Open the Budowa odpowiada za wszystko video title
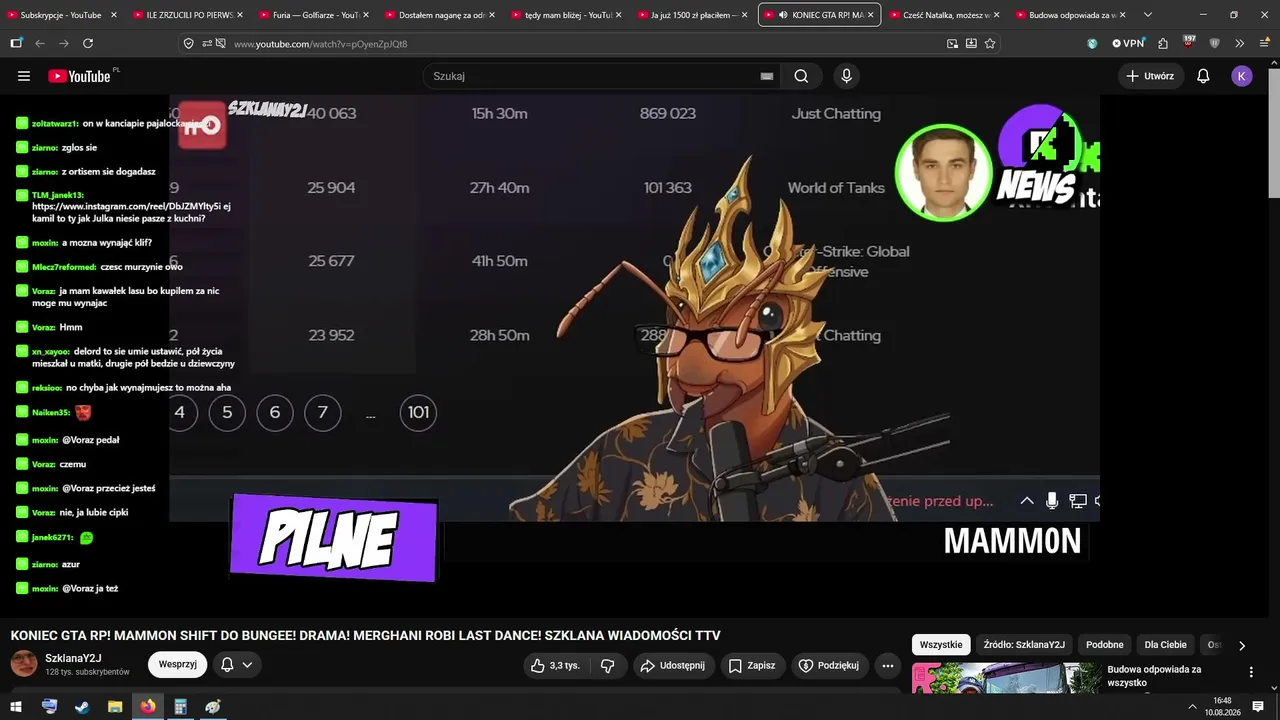1280x720 pixels. pyautogui.click(x=1154, y=676)
